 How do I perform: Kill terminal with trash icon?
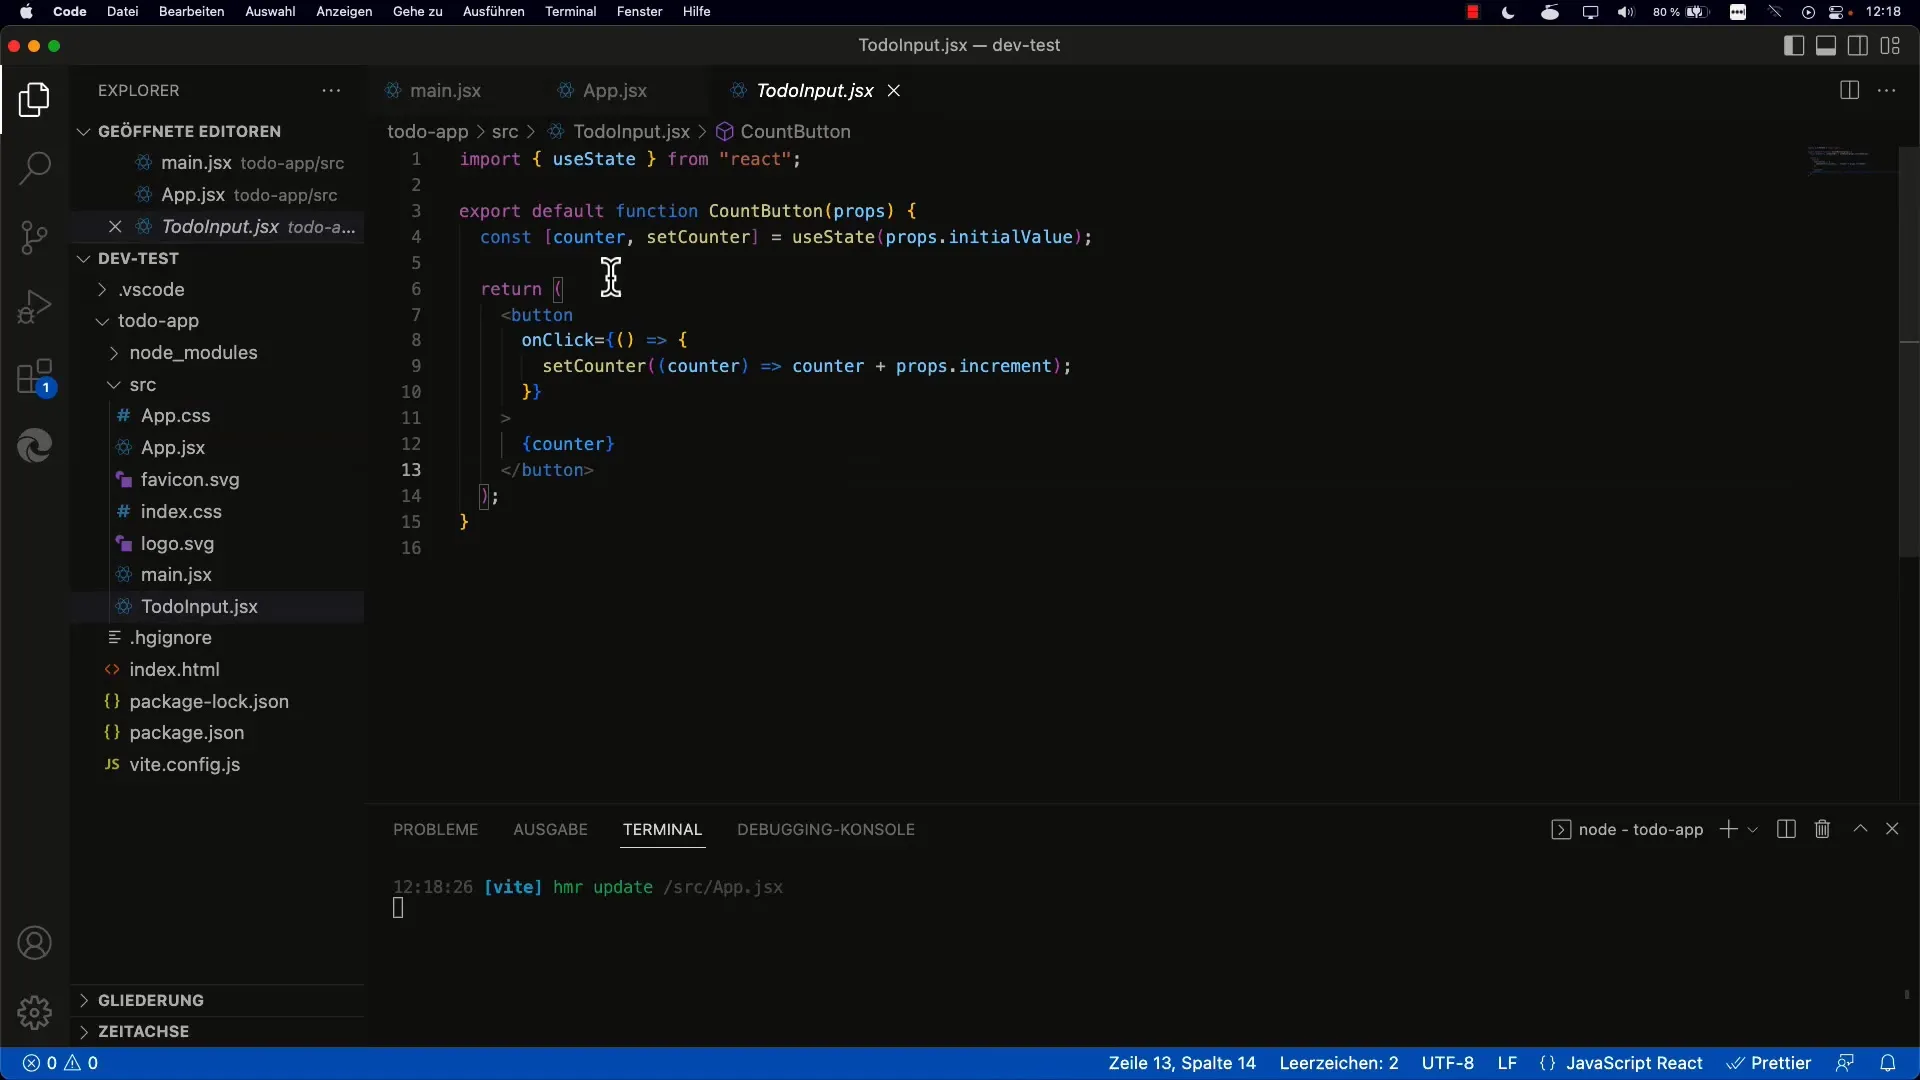[x=1822, y=829]
